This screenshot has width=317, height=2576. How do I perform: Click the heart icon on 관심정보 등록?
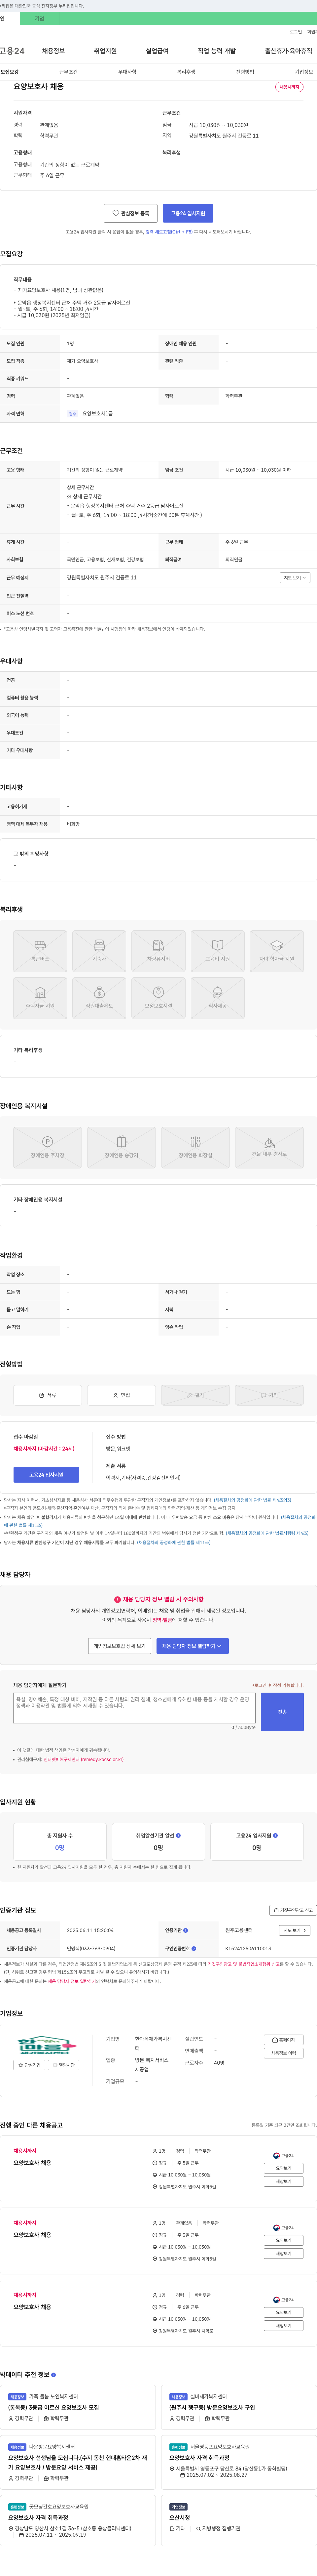tap(116, 213)
